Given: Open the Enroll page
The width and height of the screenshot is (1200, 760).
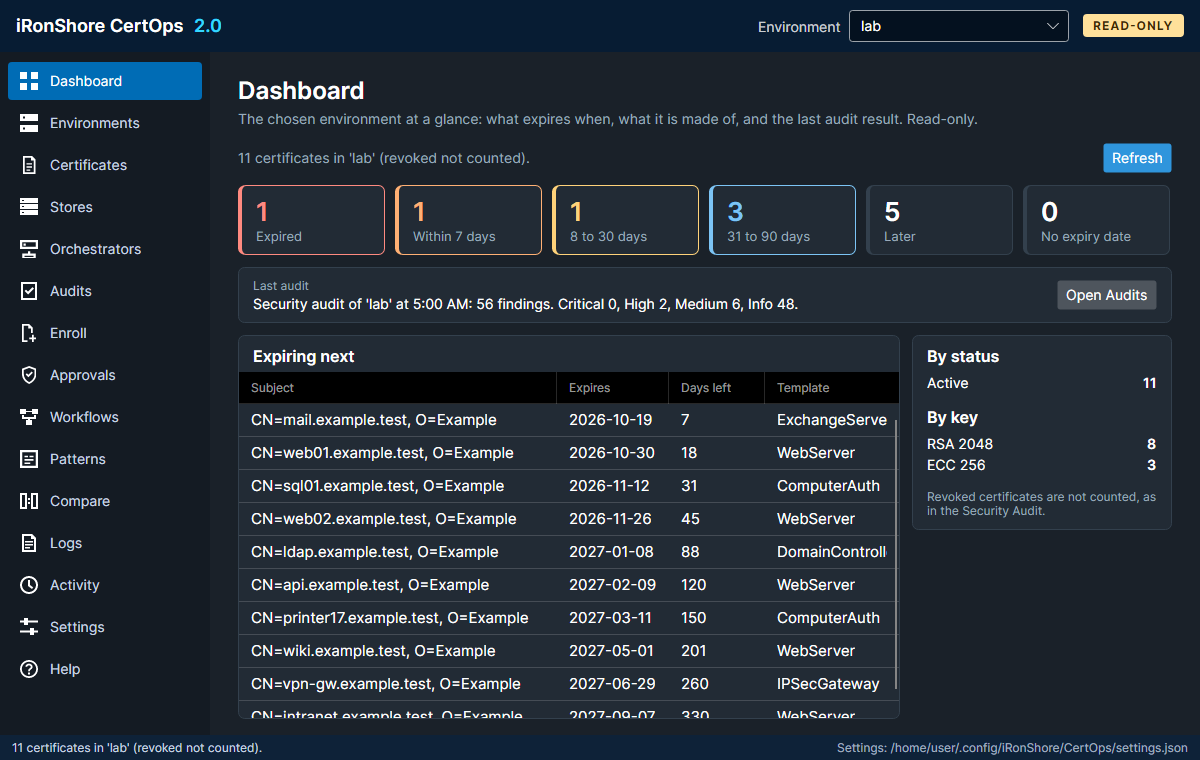Looking at the screenshot, I should (105, 333).
